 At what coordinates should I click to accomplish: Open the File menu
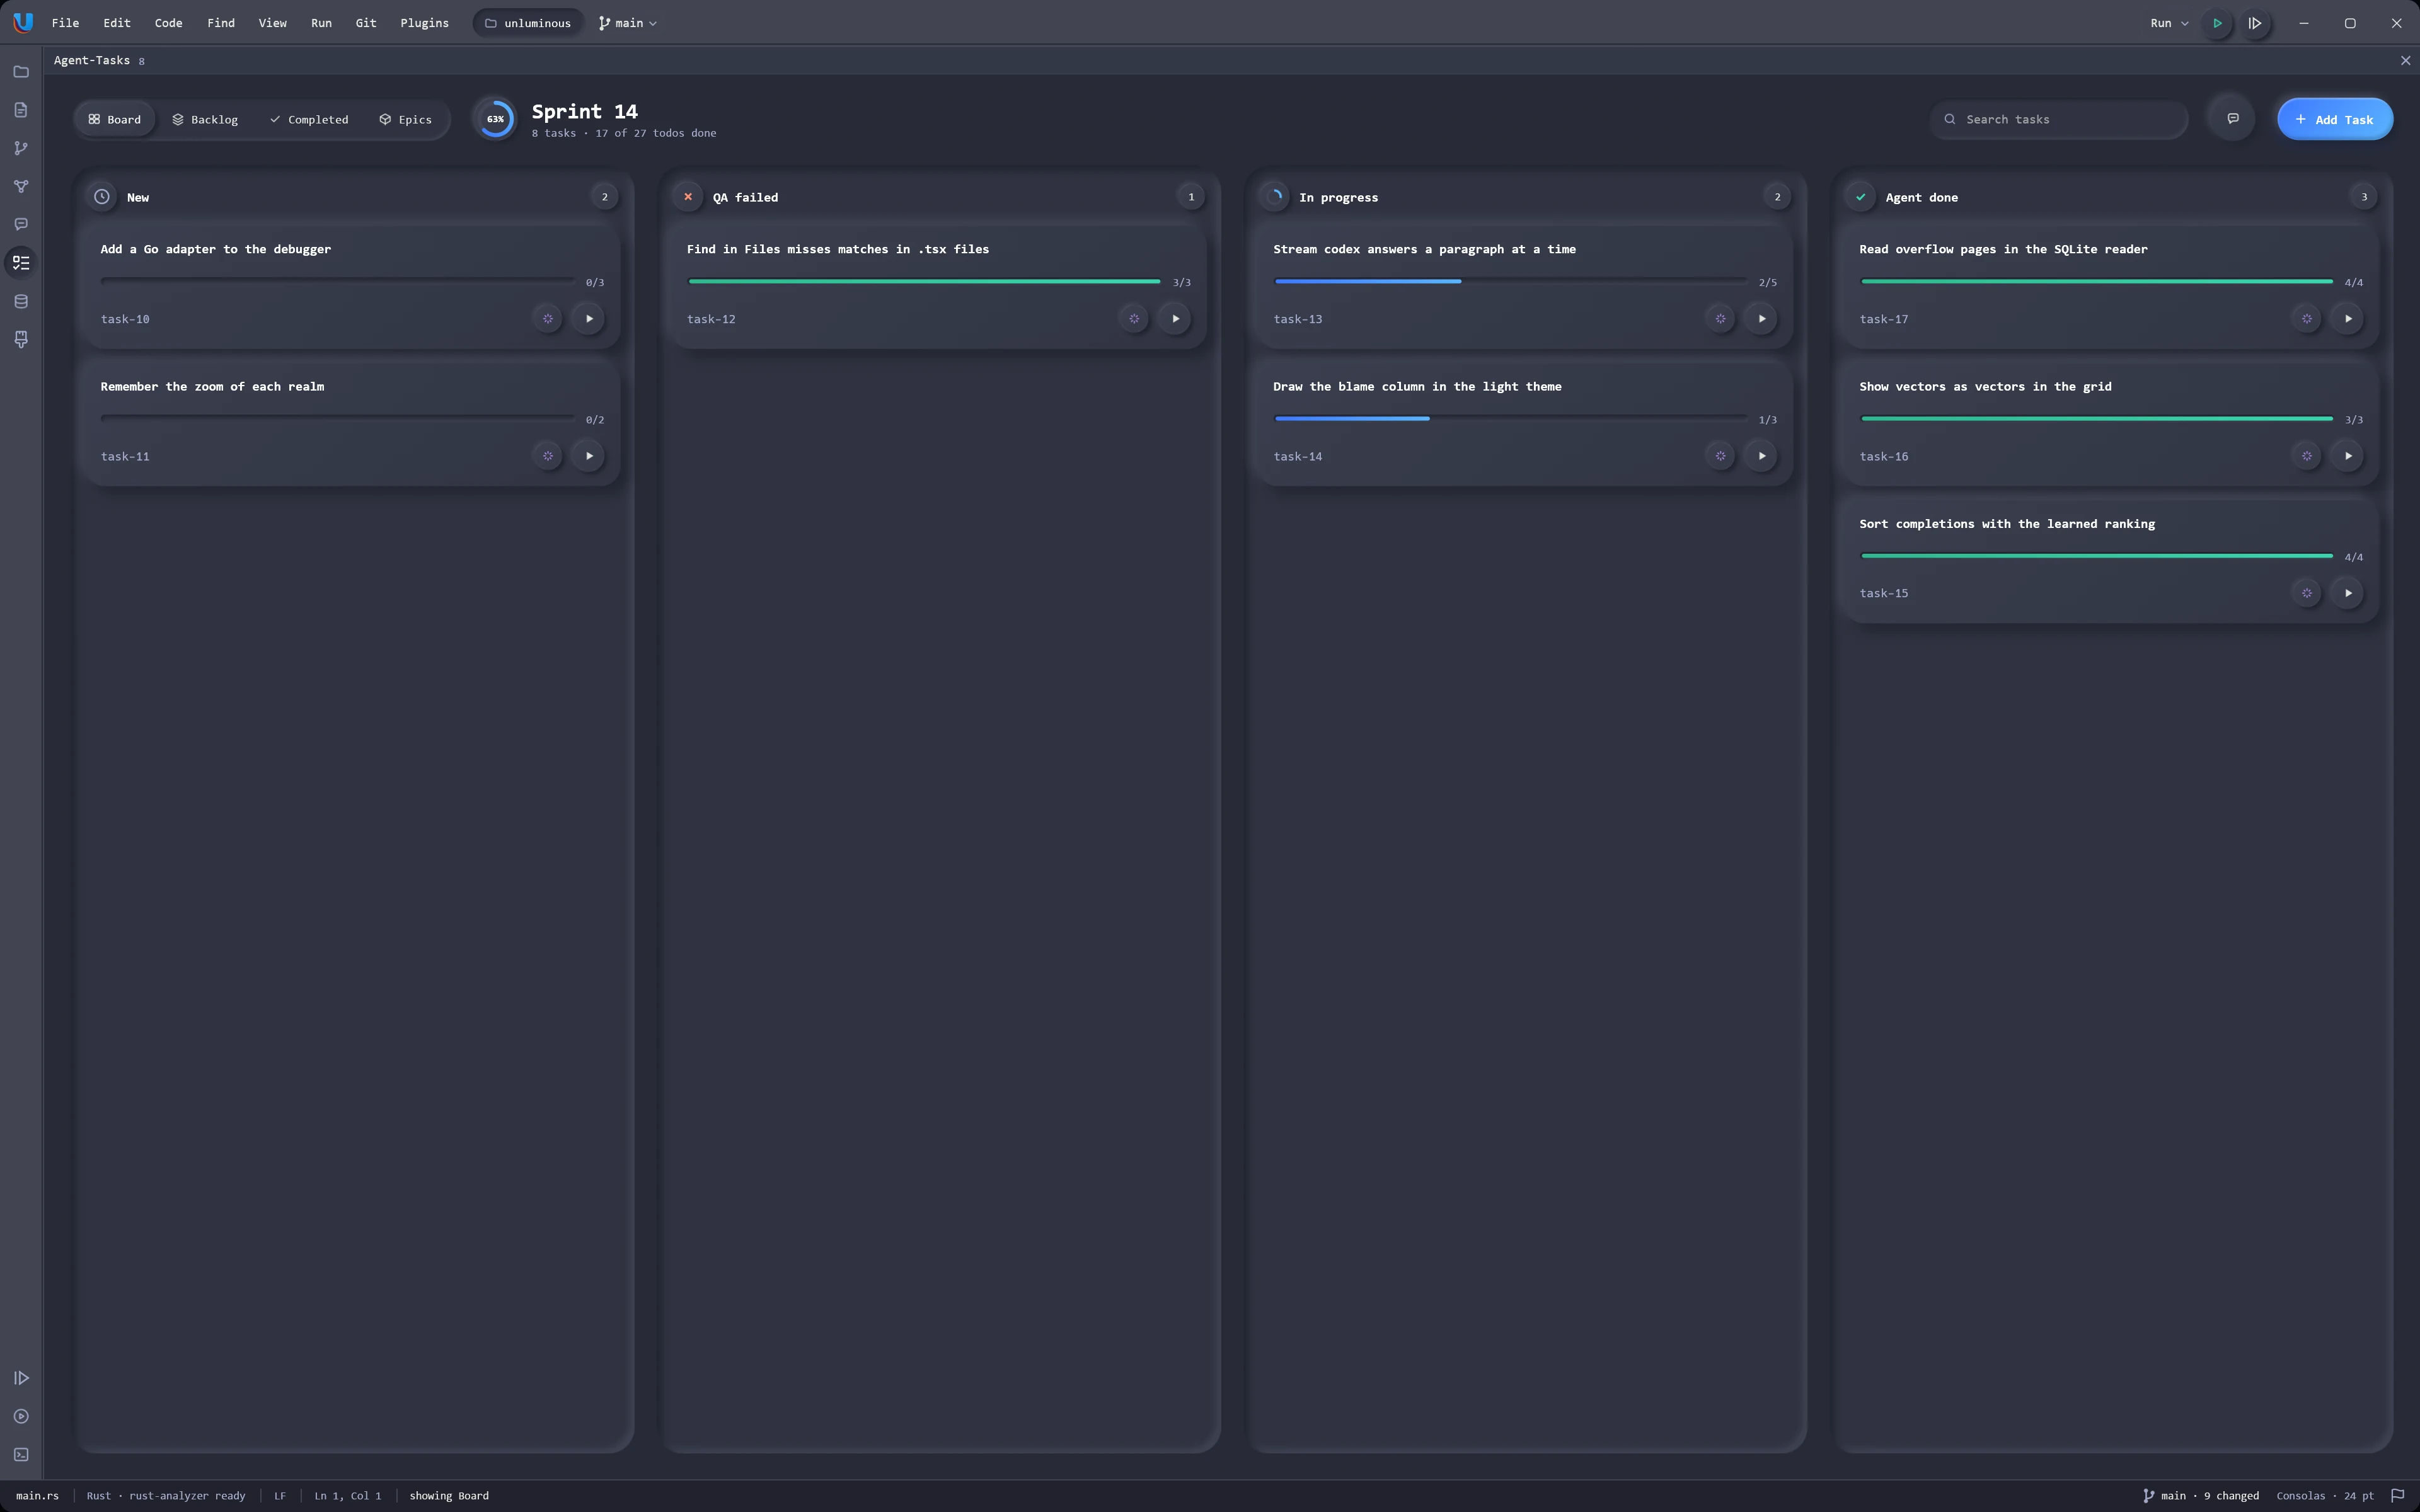click(65, 23)
